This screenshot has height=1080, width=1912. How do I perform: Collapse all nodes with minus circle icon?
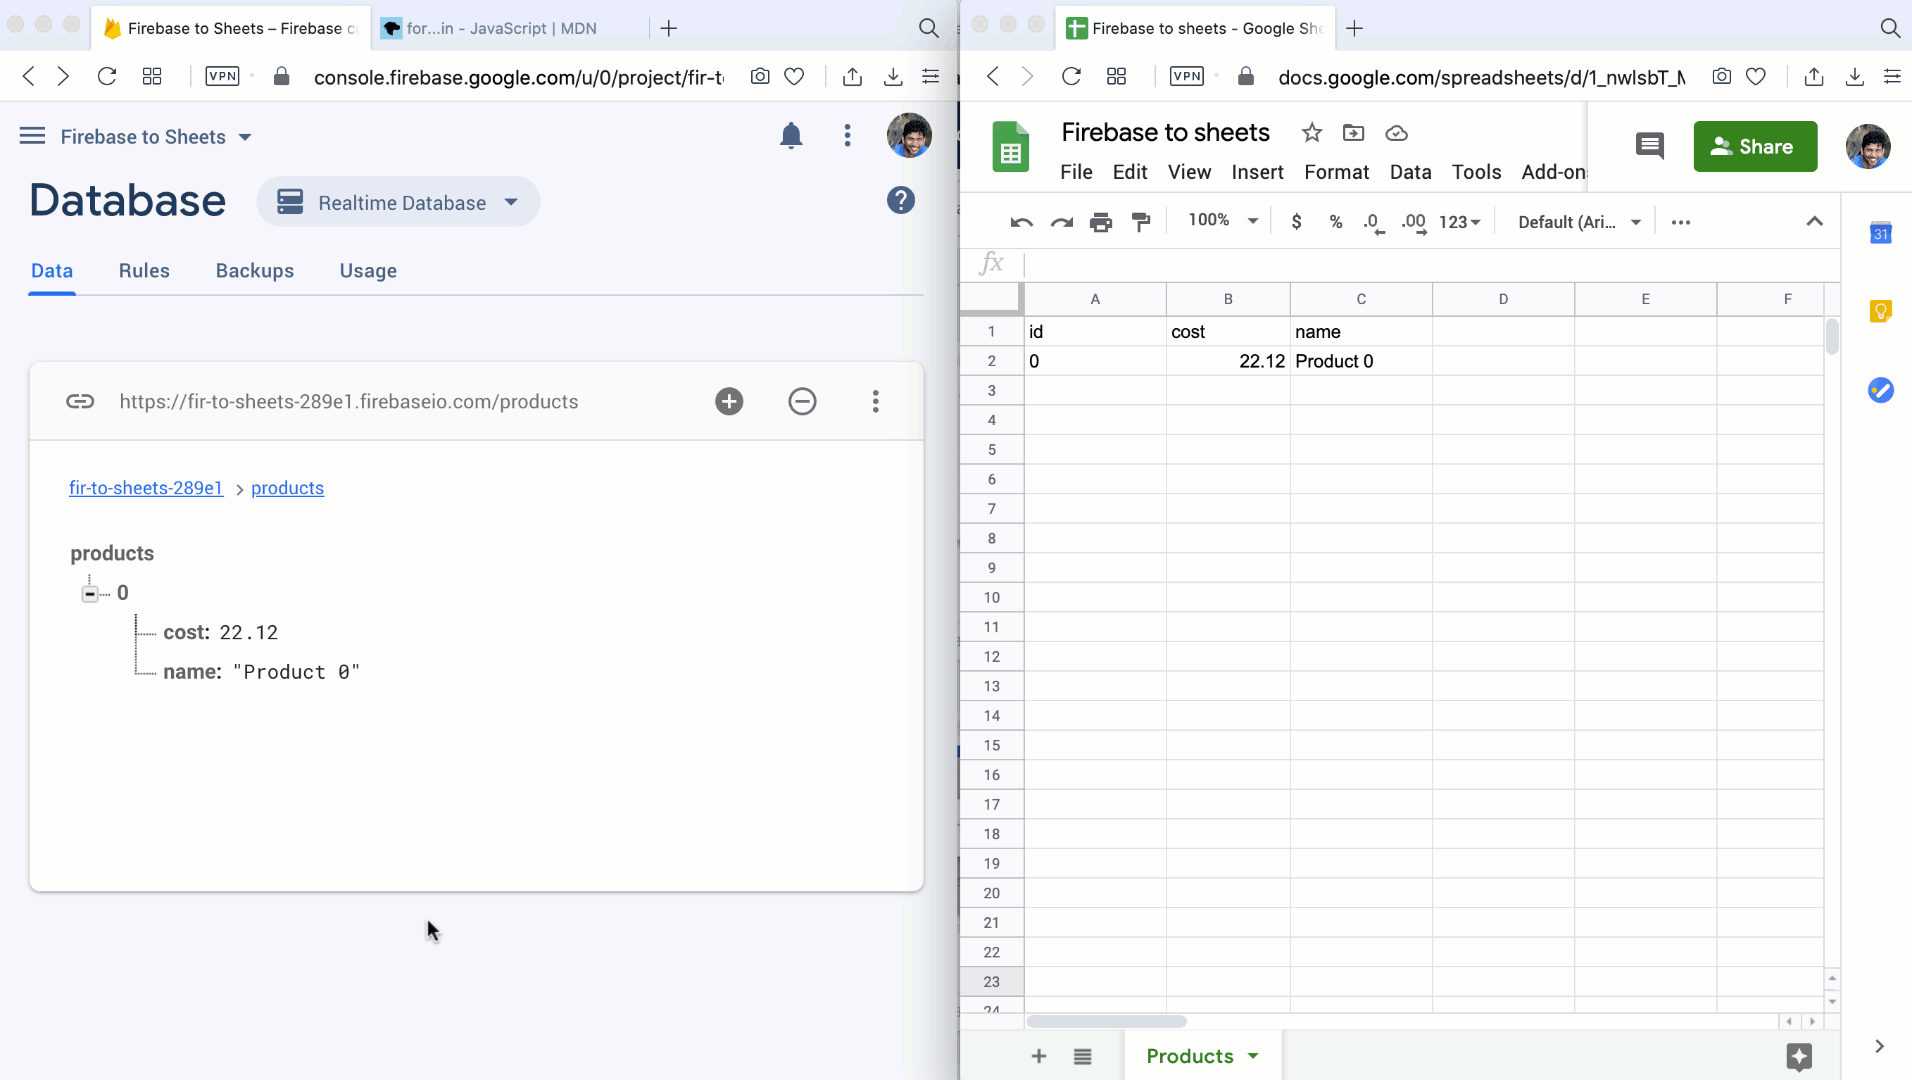(x=802, y=402)
